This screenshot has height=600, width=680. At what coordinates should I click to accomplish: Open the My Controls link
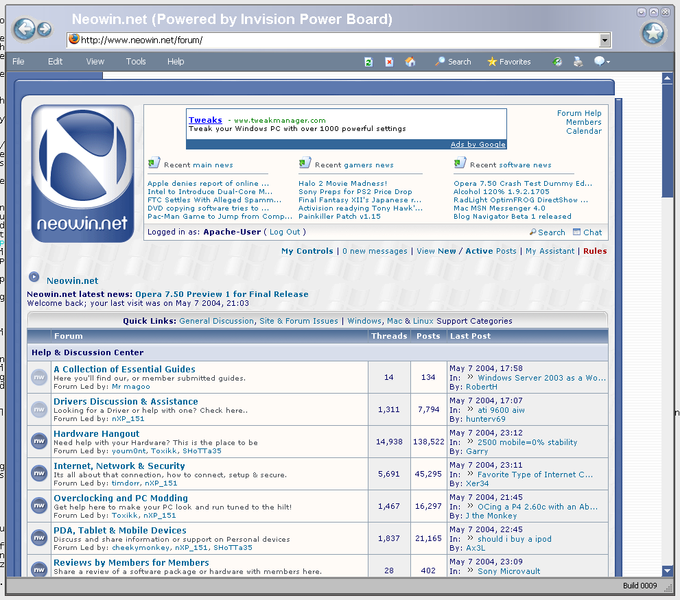point(307,251)
